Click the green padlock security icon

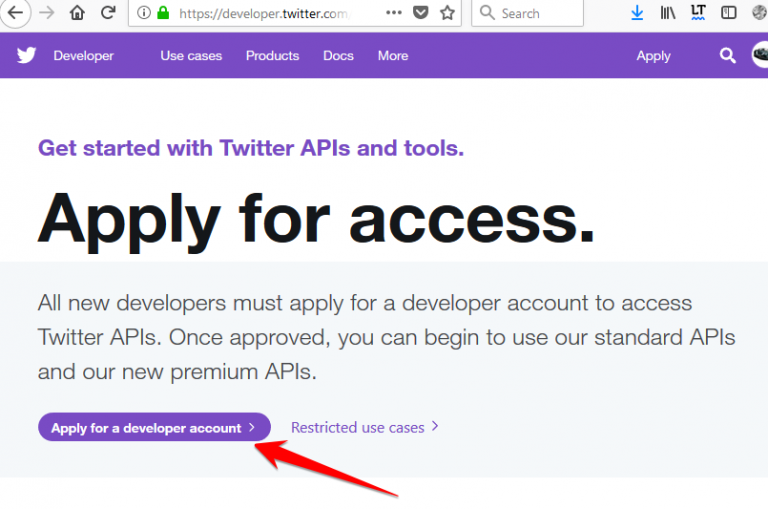(x=163, y=13)
